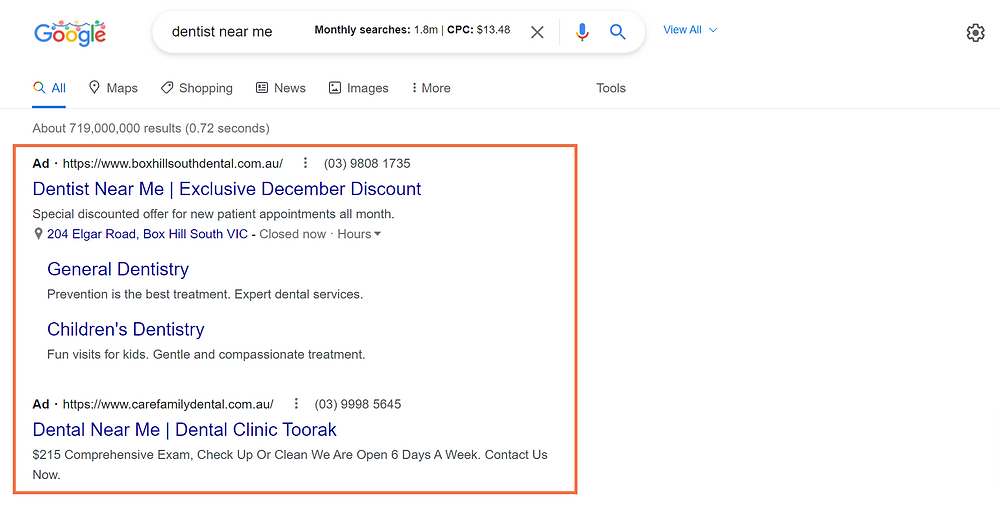1000x507 pixels.
Task: Click 'Fun visits for kids' description text
Action: tap(206, 354)
